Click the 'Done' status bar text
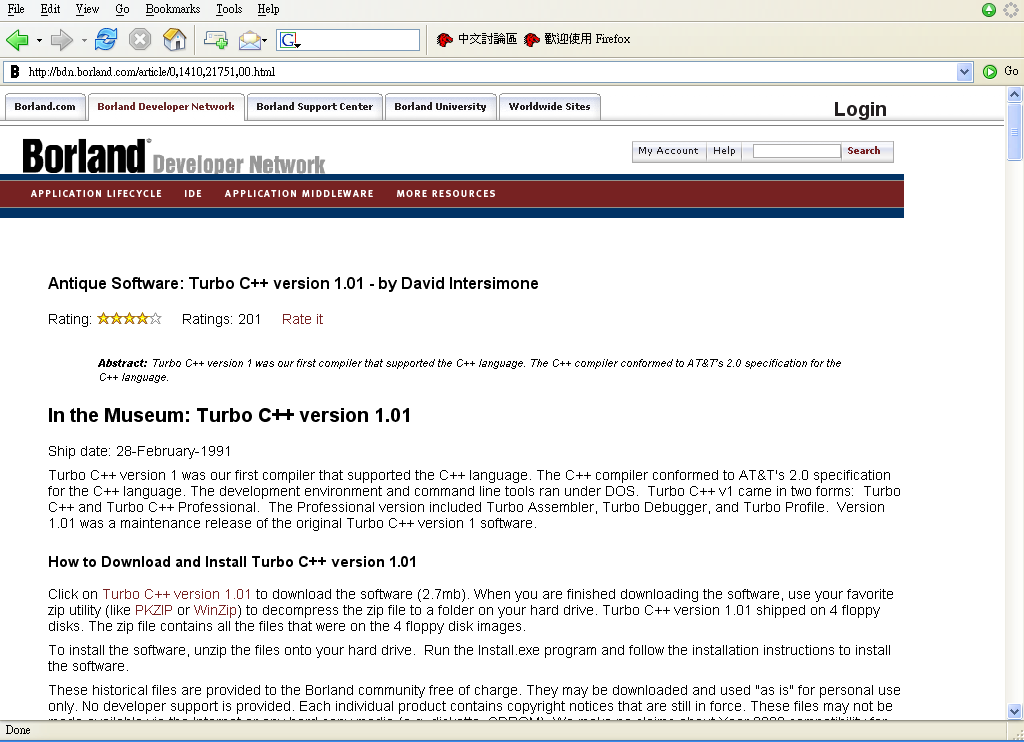This screenshot has width=1024, height=742. point(18,730)
